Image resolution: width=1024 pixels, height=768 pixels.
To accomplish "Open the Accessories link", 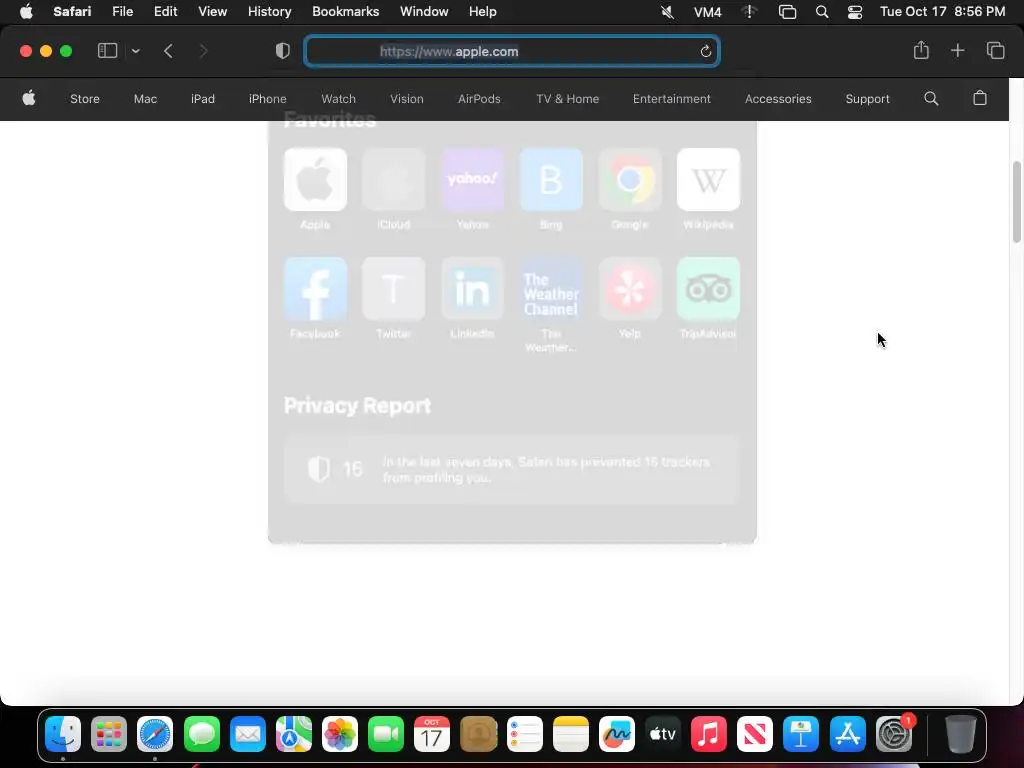I will [x=778, y=99].
